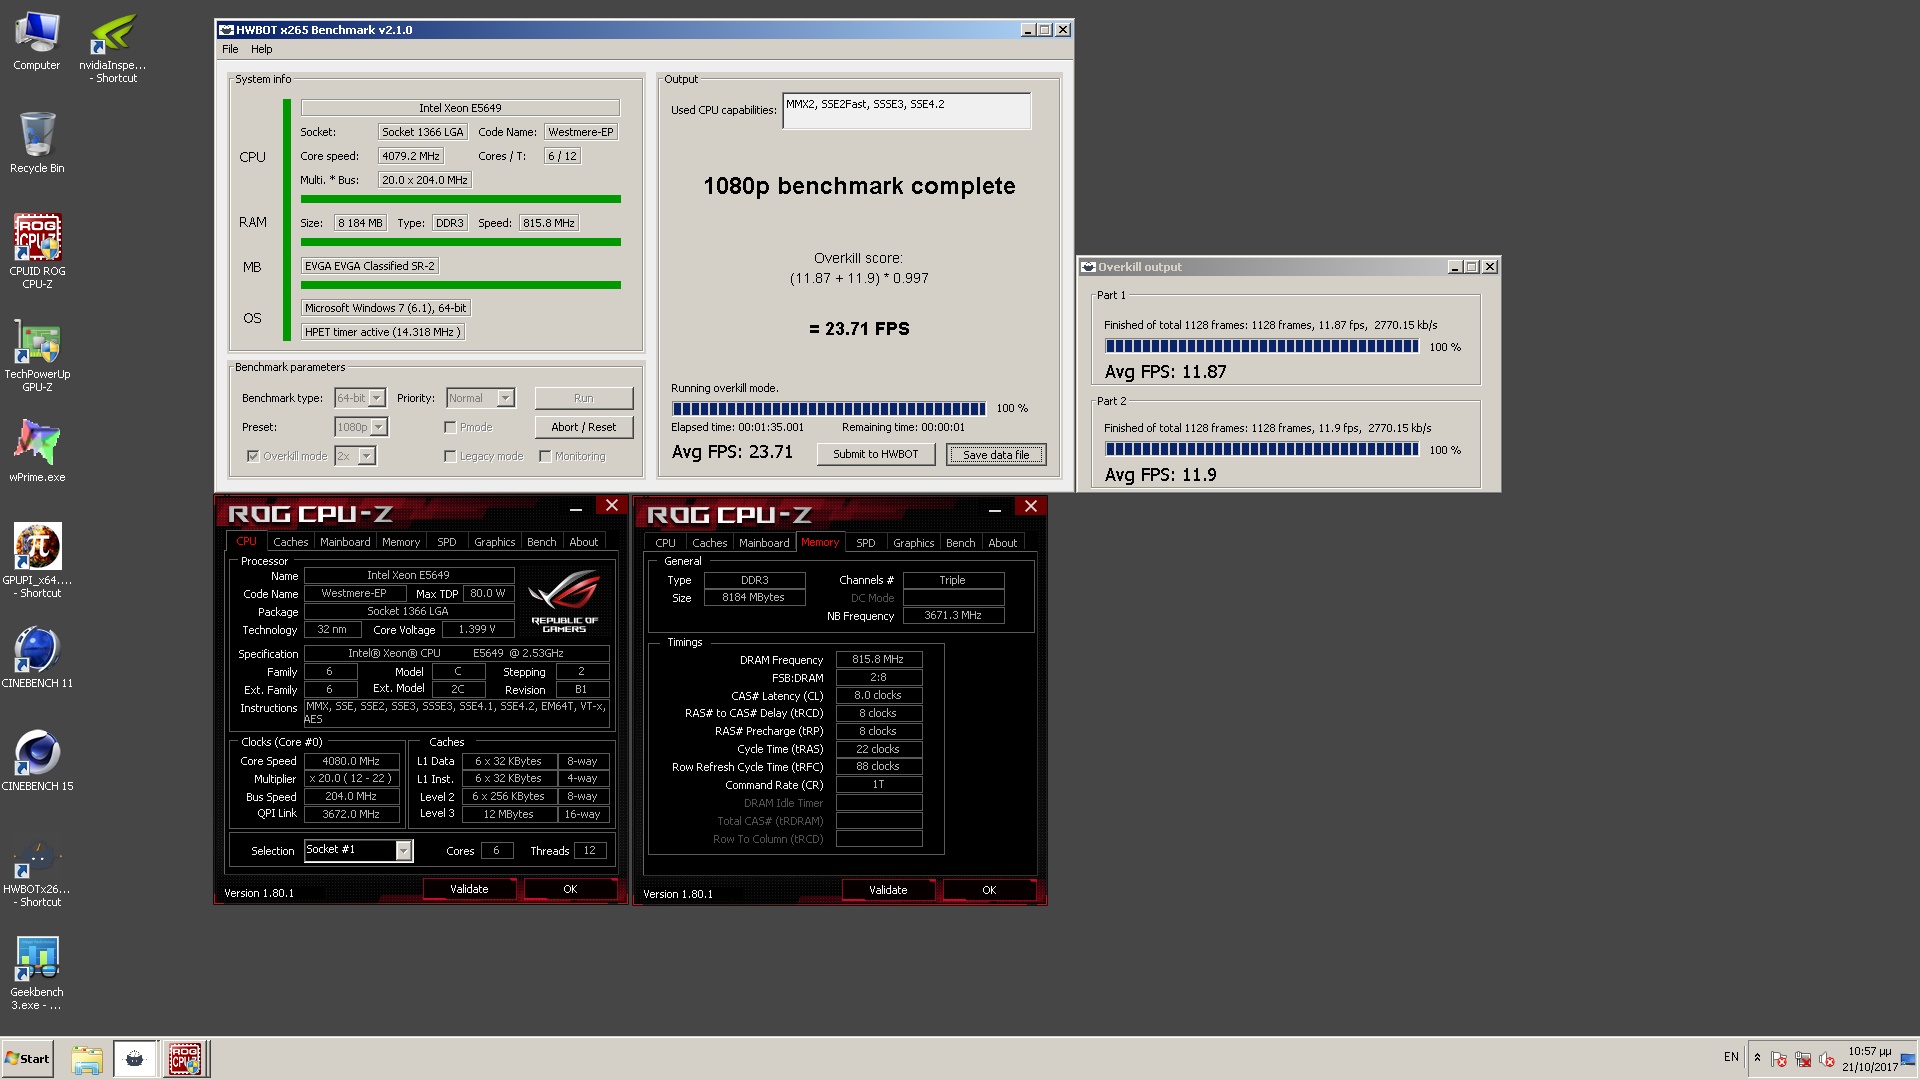Toggle the Pmode checkbox
Screen dimensions: 1920x1080
pyautogui.click(x=450, y=427)
